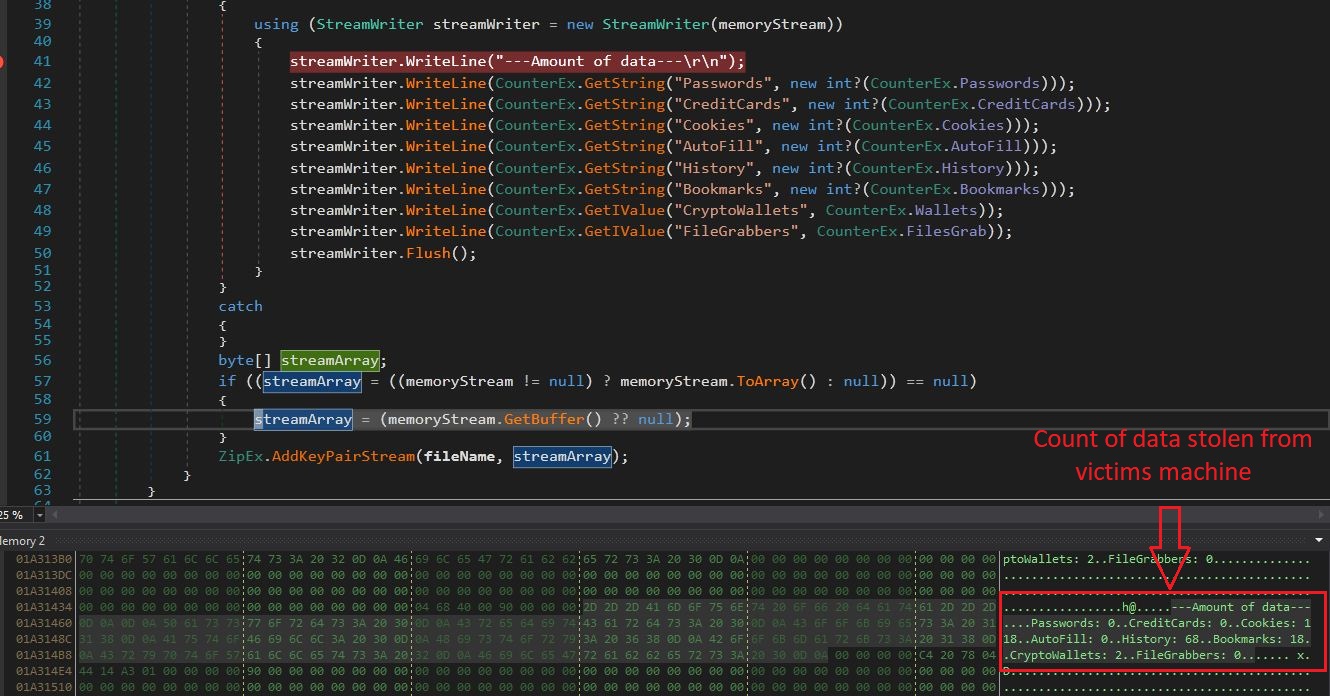Viewport: 1330px width, 696px height.
Task: Select memory address 01A313B0 row
Action: (44, 559)
